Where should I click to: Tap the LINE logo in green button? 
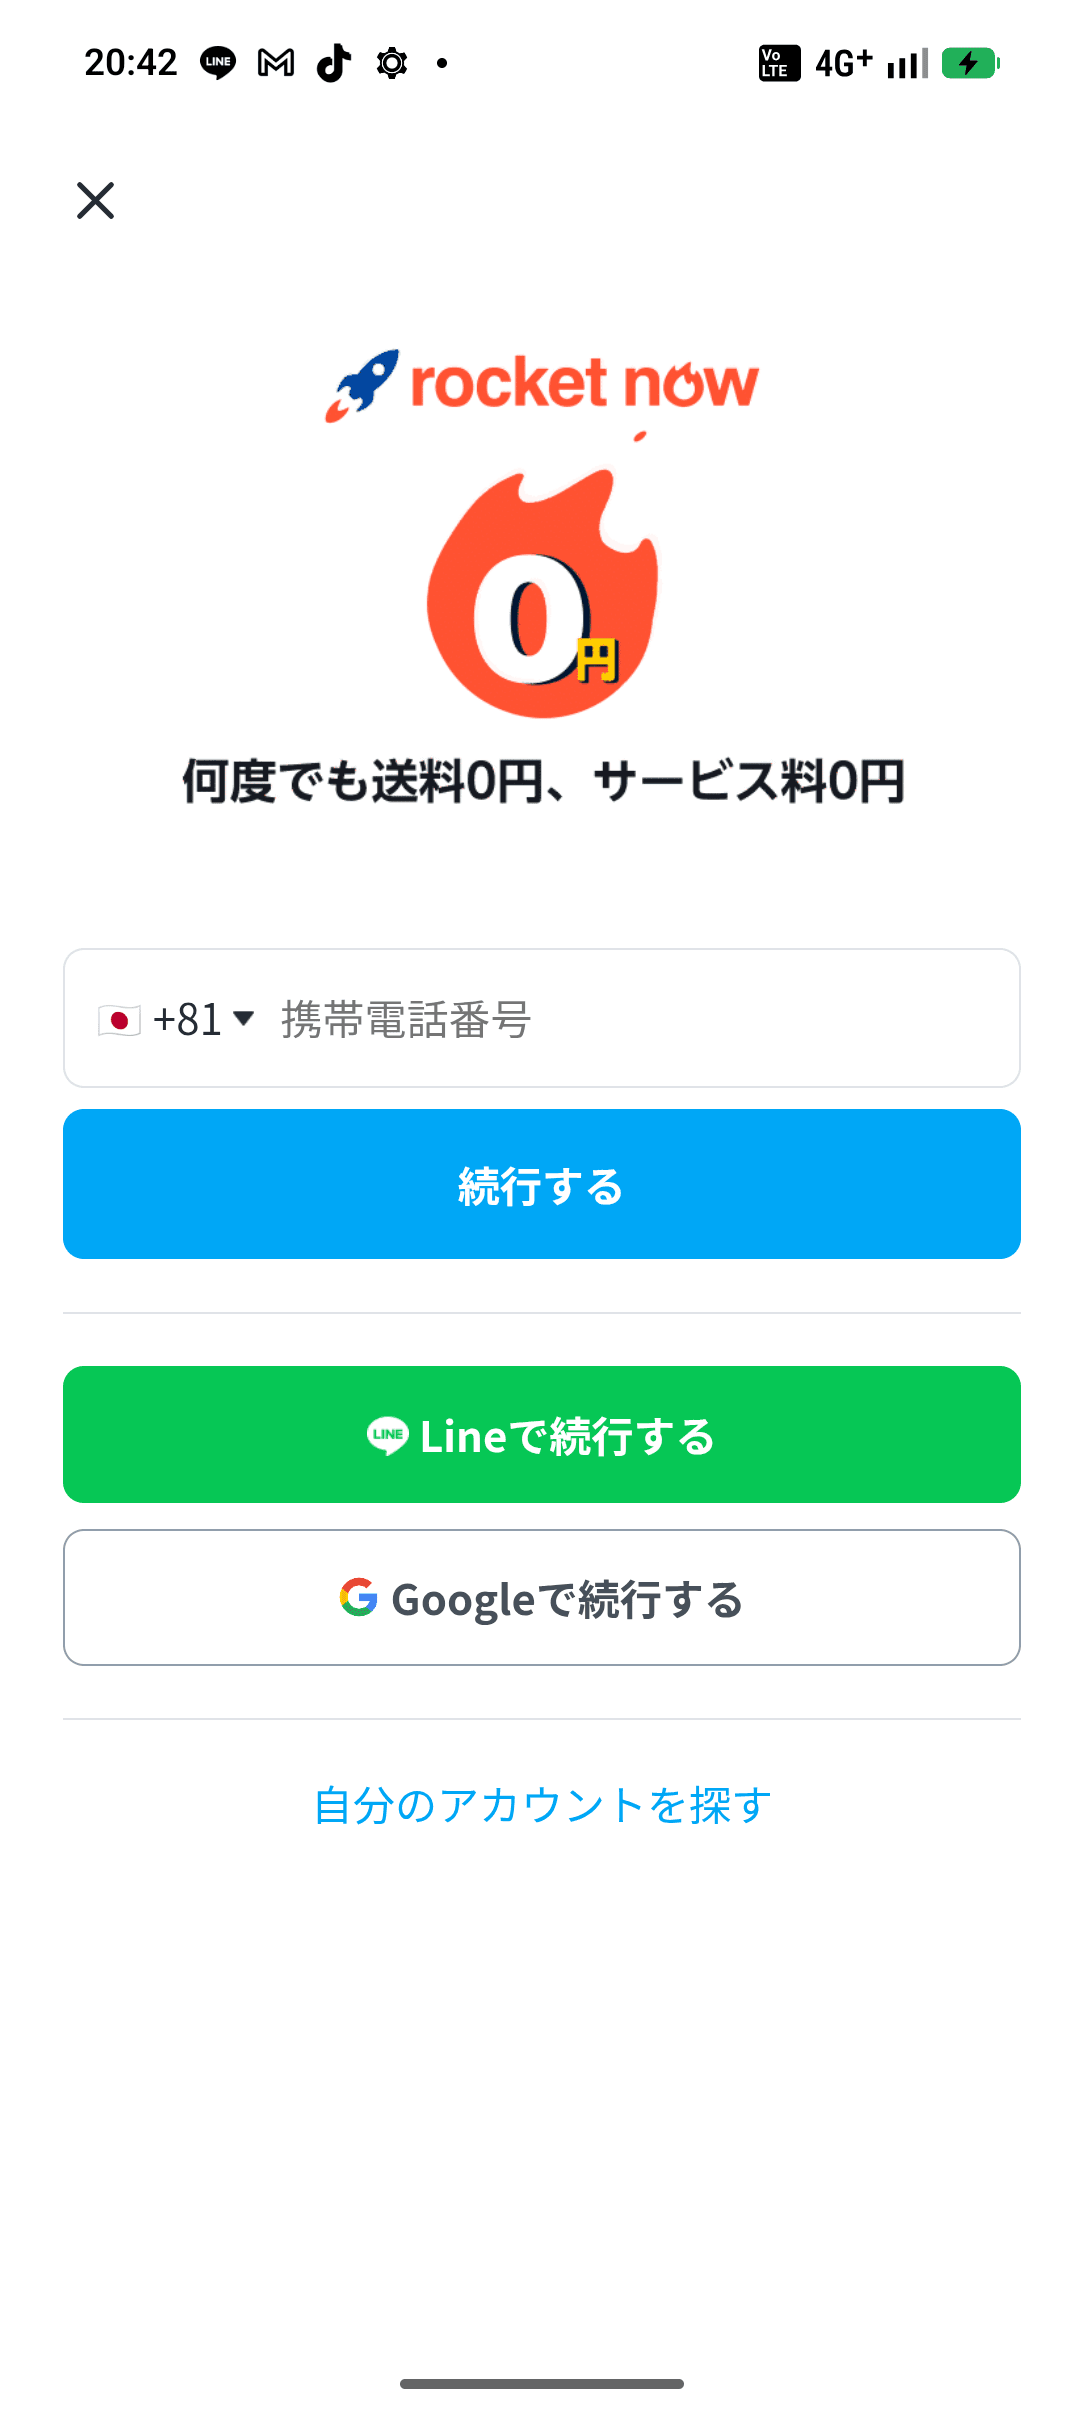(x=387, y=1435)
